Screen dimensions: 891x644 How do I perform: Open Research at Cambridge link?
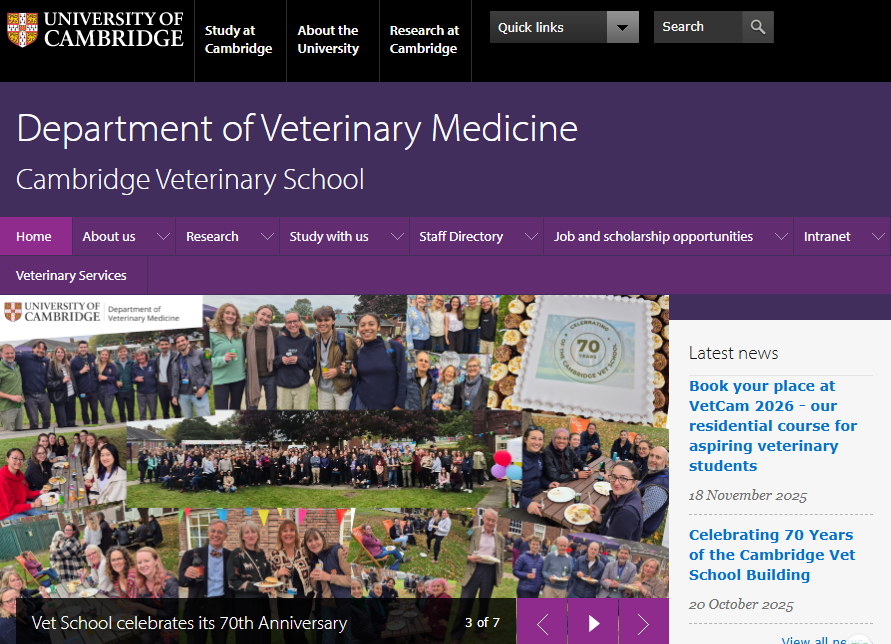(424, 40)
